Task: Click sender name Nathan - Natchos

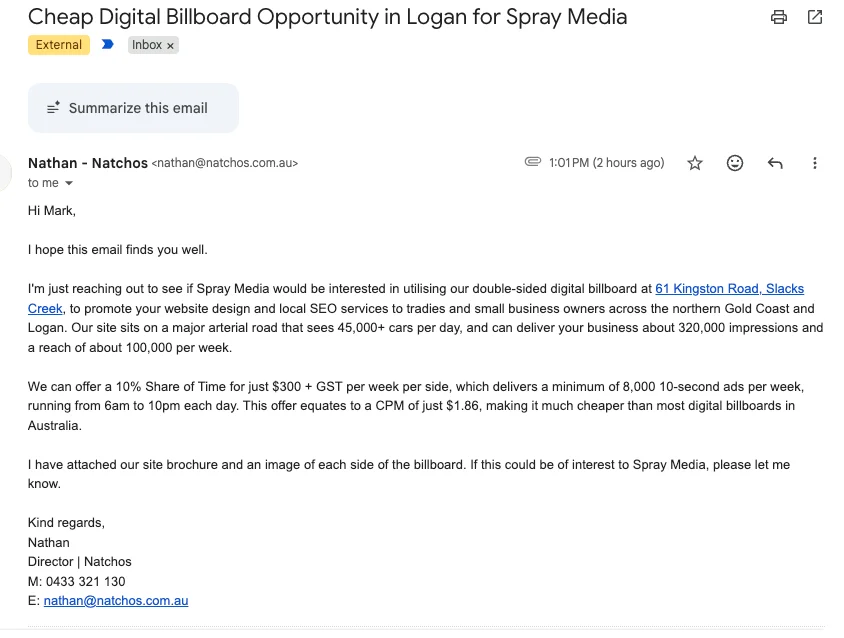Action: tap(88, 163)
